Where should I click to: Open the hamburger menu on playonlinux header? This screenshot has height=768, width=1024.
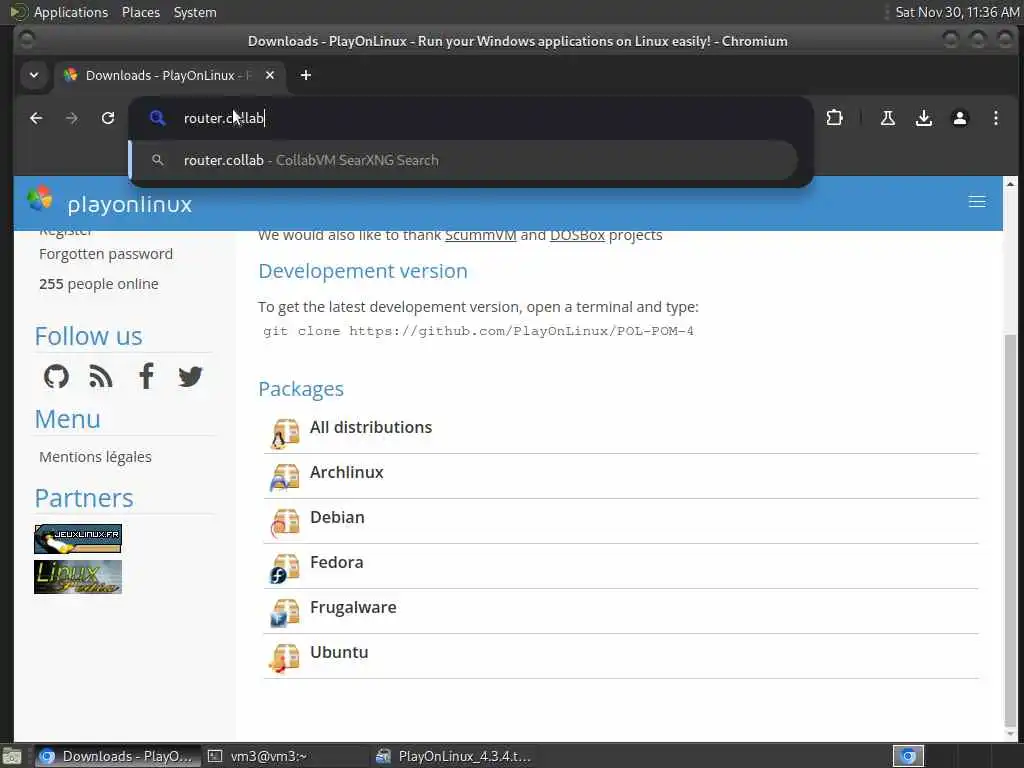pyautogui.click(x=977, y=202)
